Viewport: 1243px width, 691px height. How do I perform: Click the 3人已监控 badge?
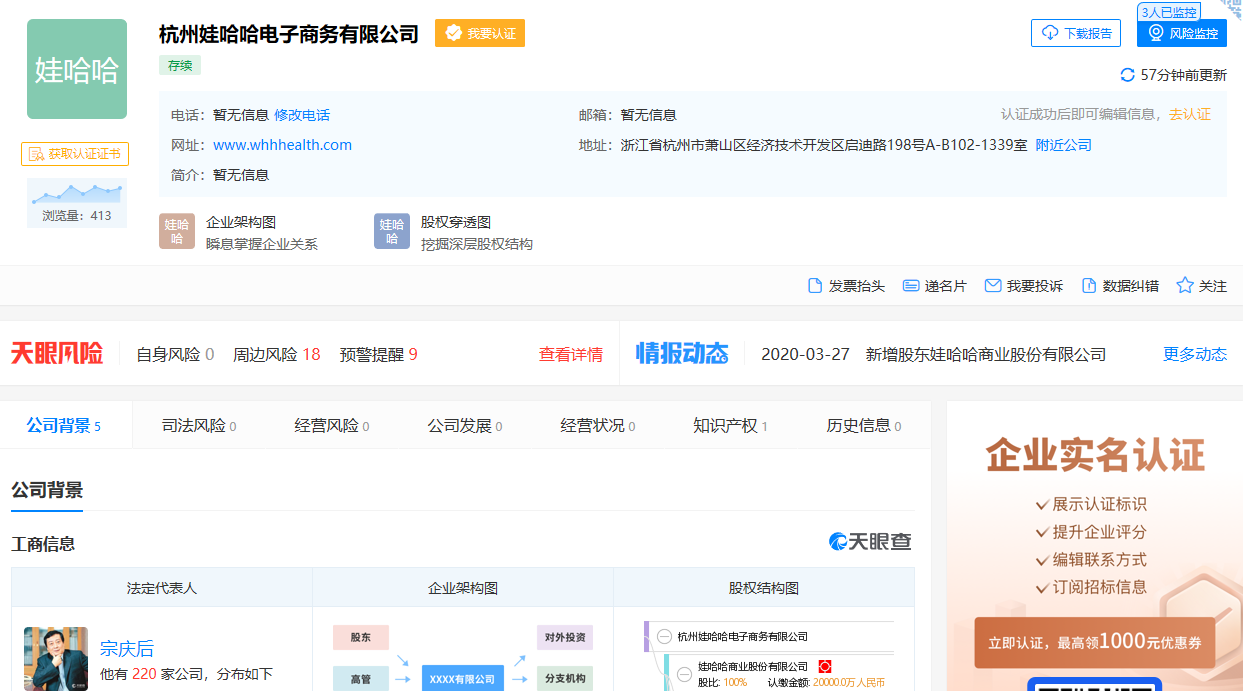(x=1169, y=12)
